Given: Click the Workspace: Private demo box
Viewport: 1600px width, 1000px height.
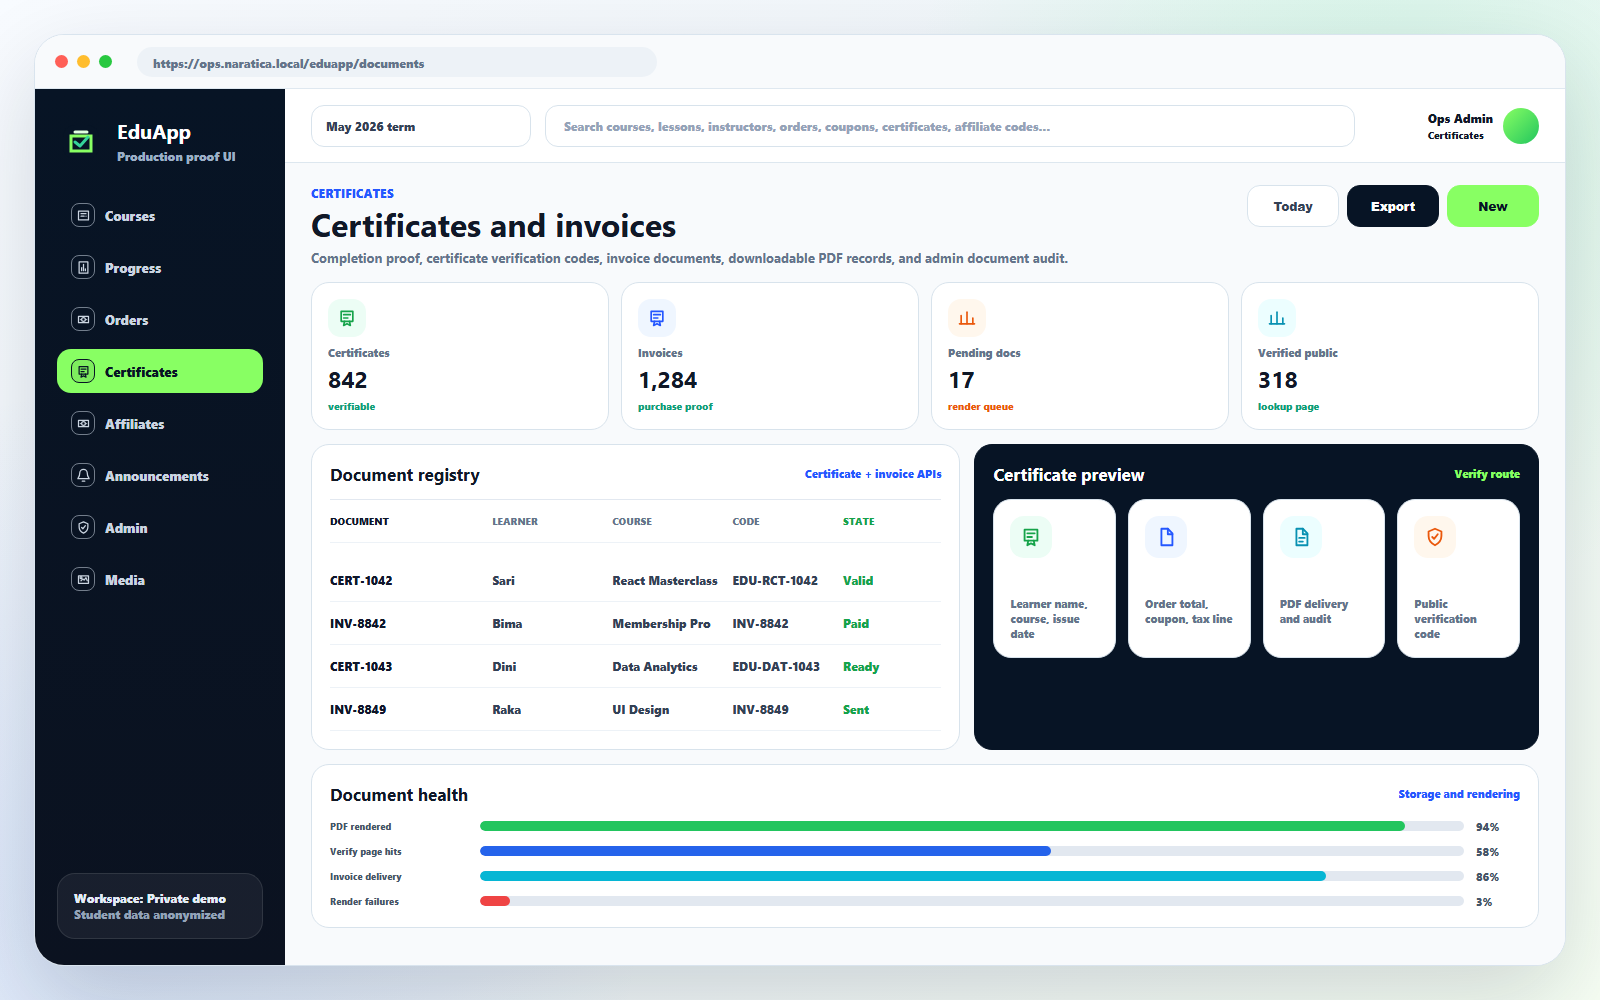Looking at the screenshot, I should pyautogui.click(x=160, y=906).
